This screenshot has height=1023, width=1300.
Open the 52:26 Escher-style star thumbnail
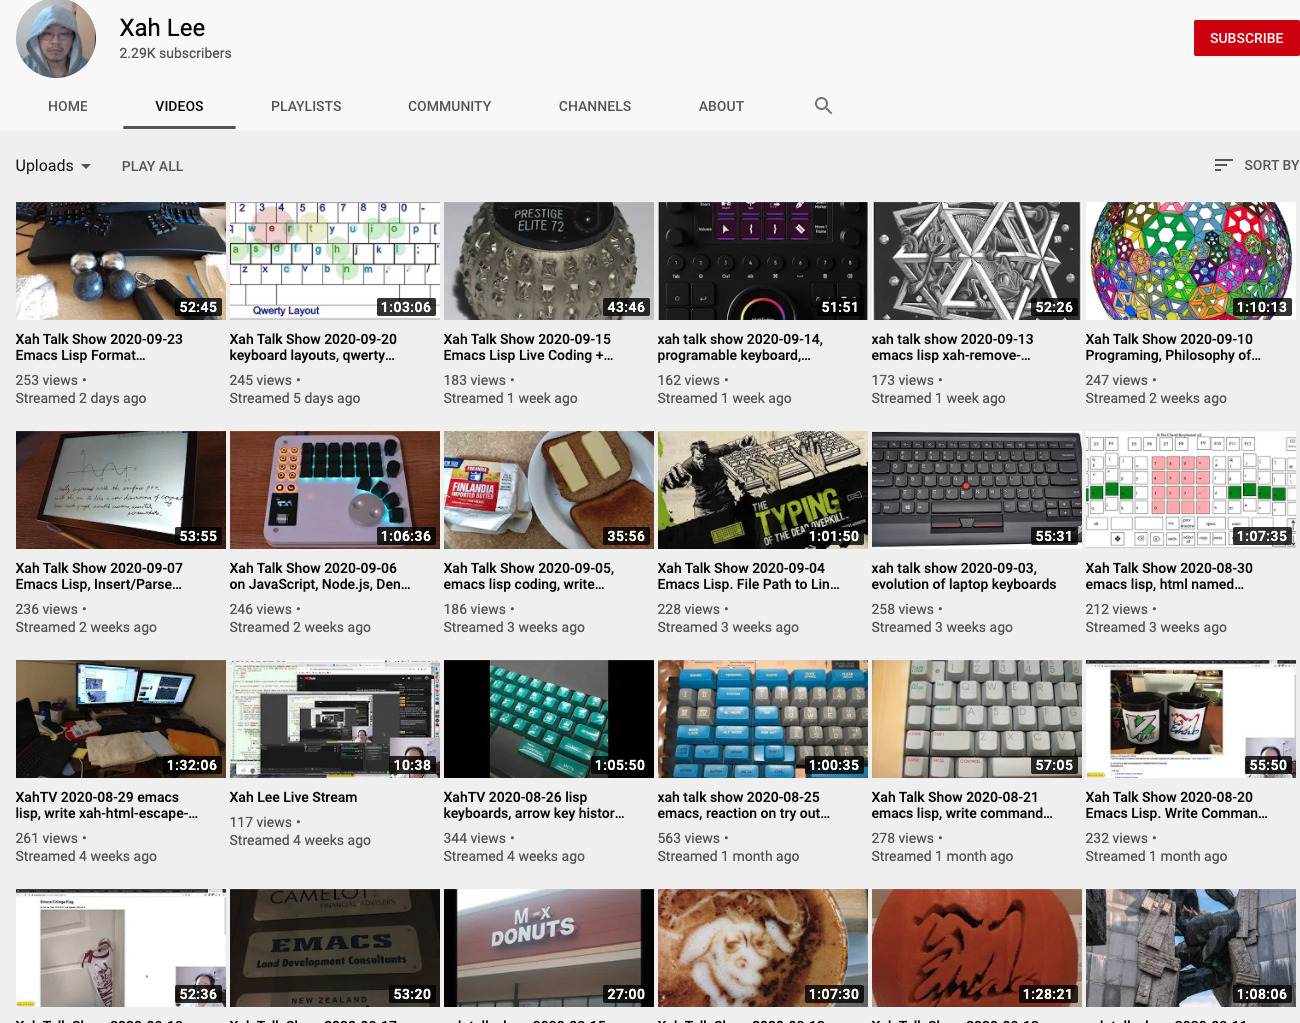[977, 261]
